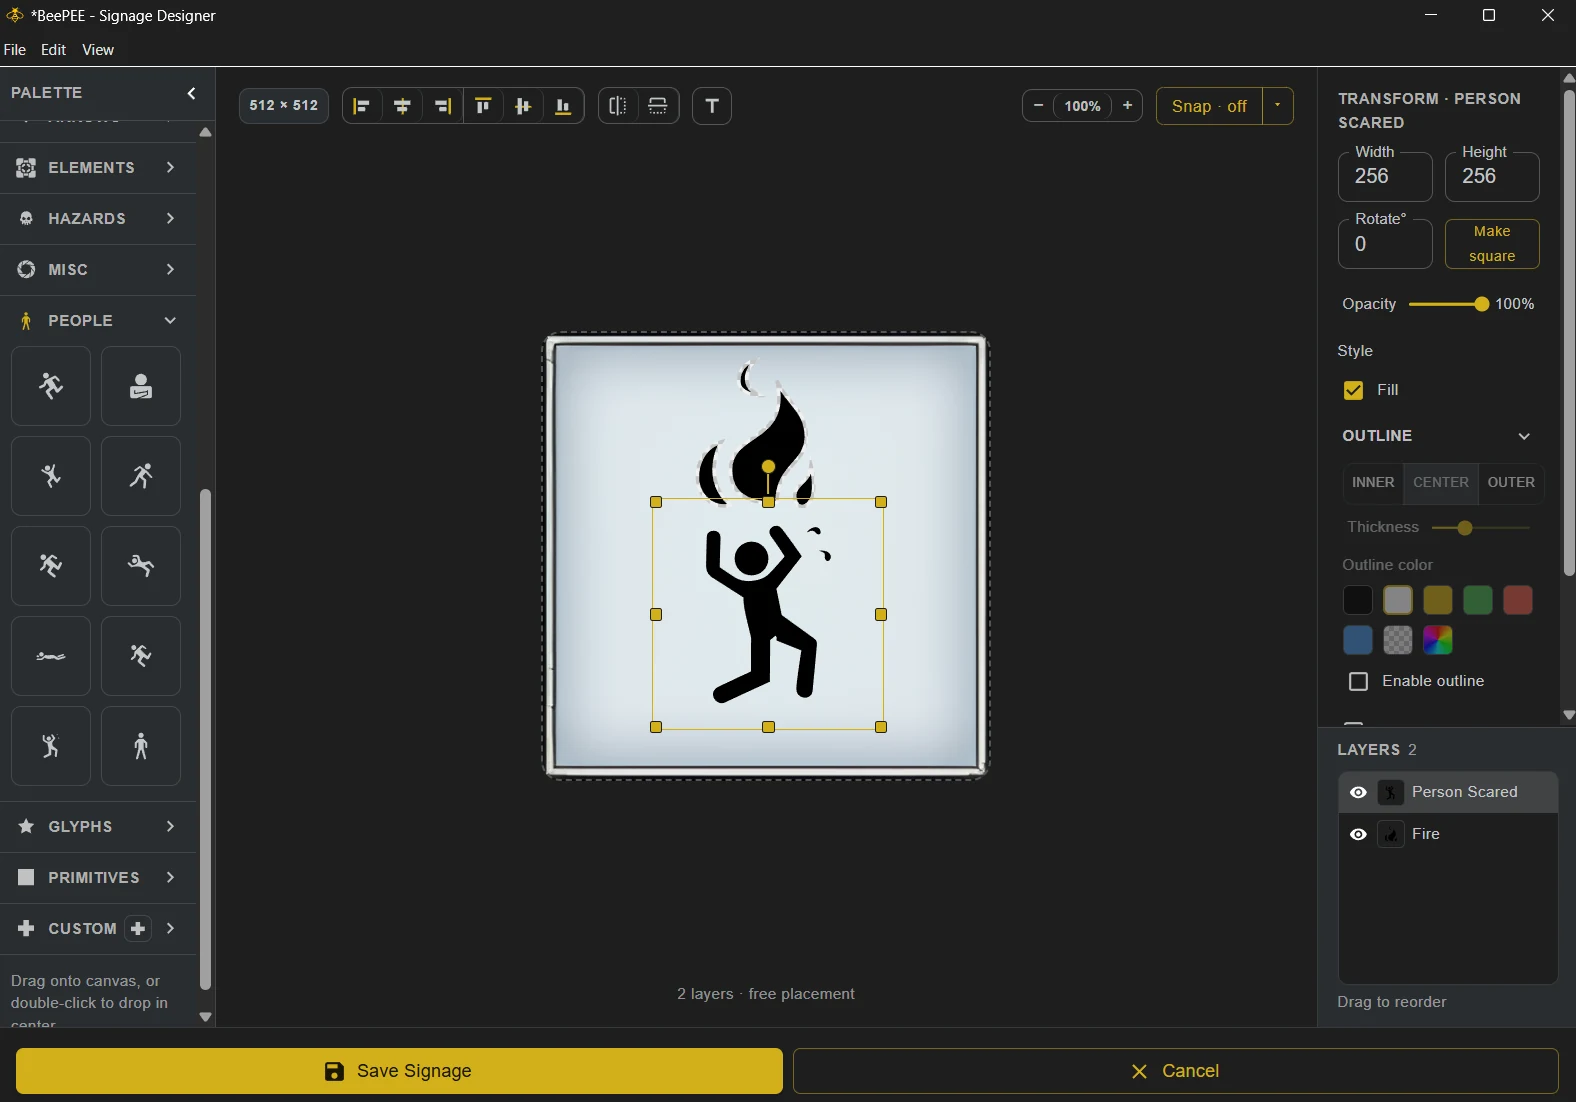This screenshot has width=1576, height=1102.
Task: Align selection to top edge
Action: [x=483, y=106]
